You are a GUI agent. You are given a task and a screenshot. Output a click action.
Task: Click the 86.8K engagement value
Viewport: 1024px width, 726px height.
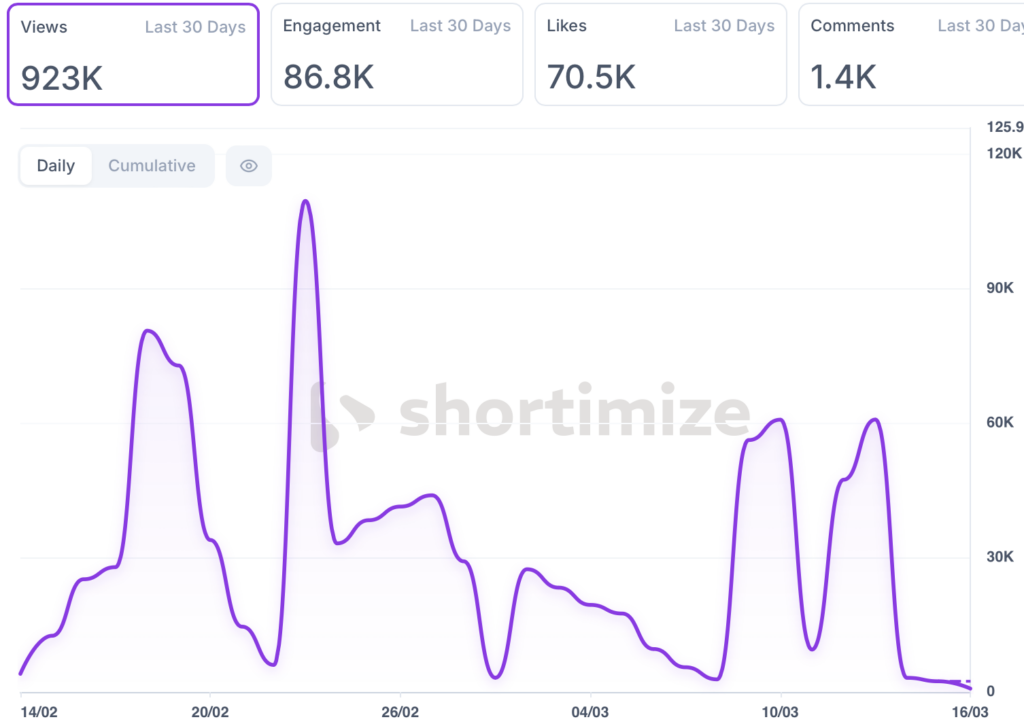point(328,78)
